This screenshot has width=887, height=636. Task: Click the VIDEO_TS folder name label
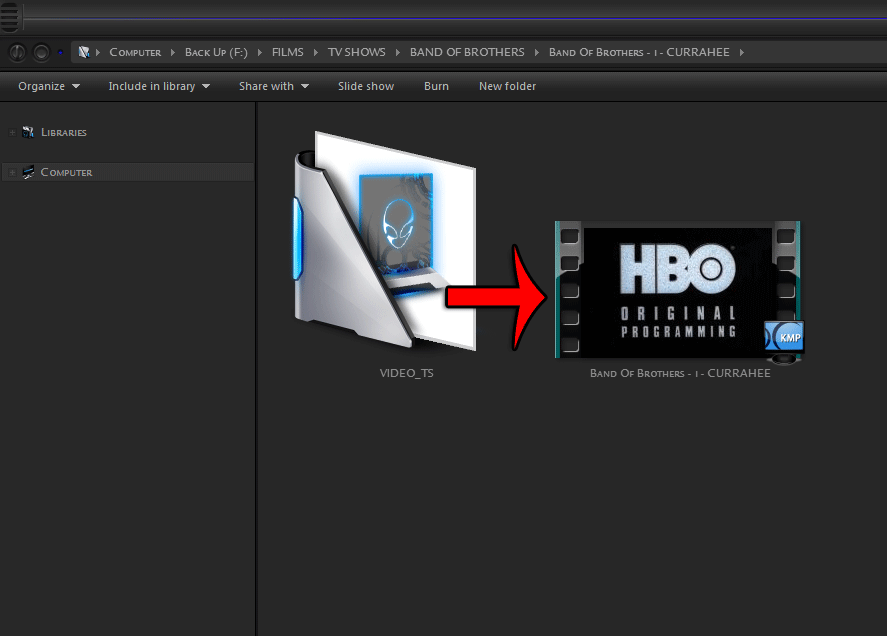tap(407, 373)
